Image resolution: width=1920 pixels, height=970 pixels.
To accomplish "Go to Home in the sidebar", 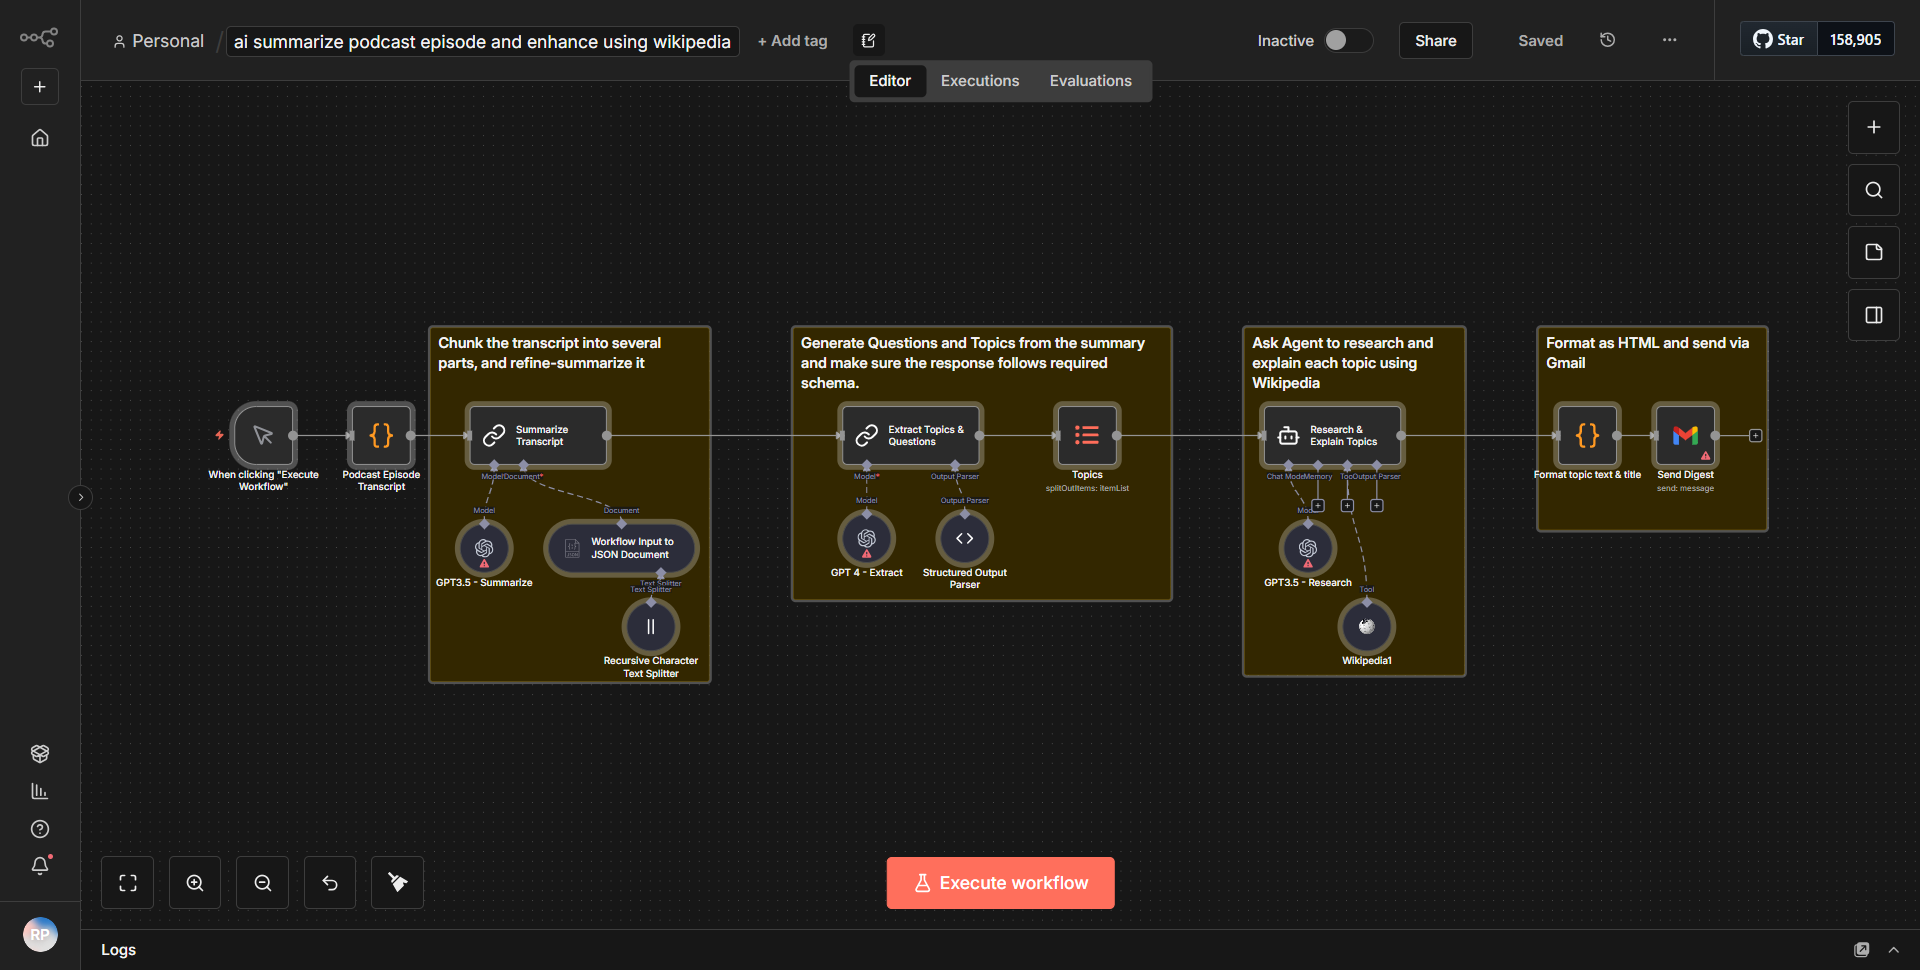I will pyautogui.click(x=40, y=138).
